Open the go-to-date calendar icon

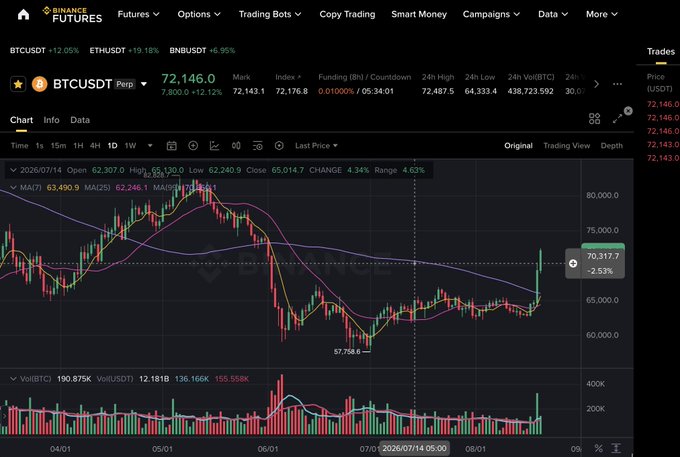click(x=172, y=146)
